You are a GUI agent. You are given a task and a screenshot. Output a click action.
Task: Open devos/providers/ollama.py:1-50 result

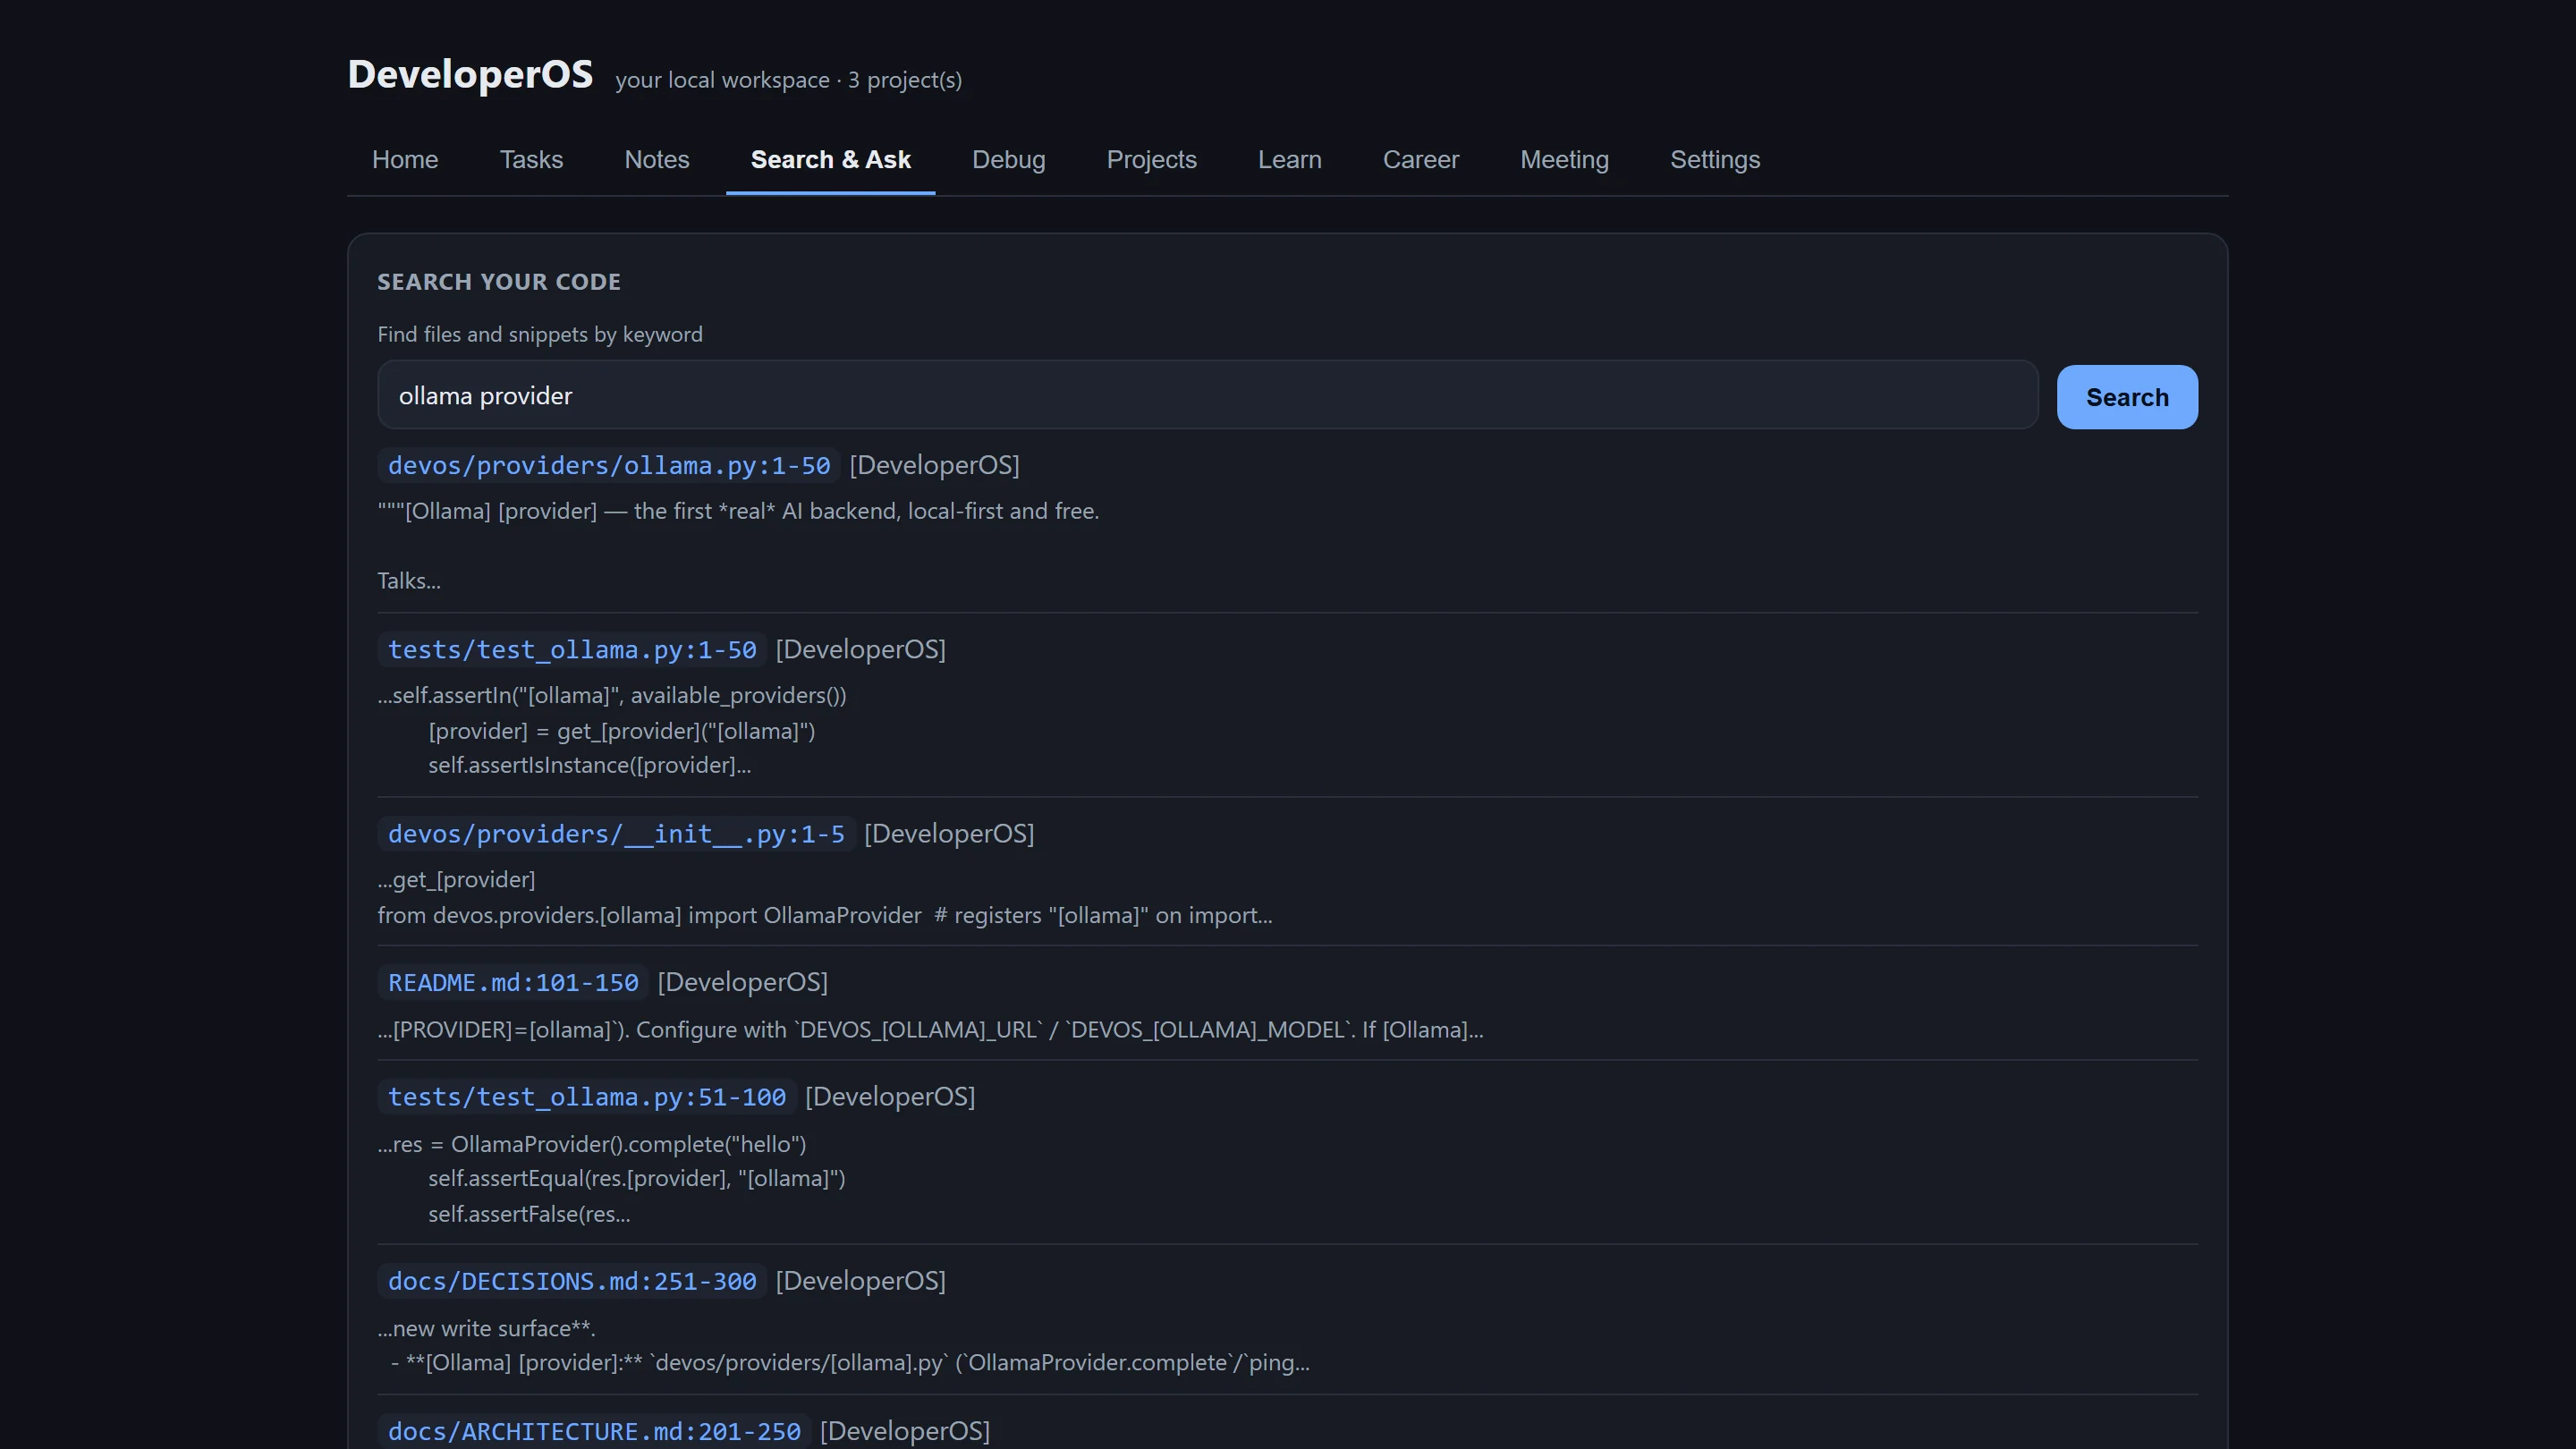coord(608,466)
